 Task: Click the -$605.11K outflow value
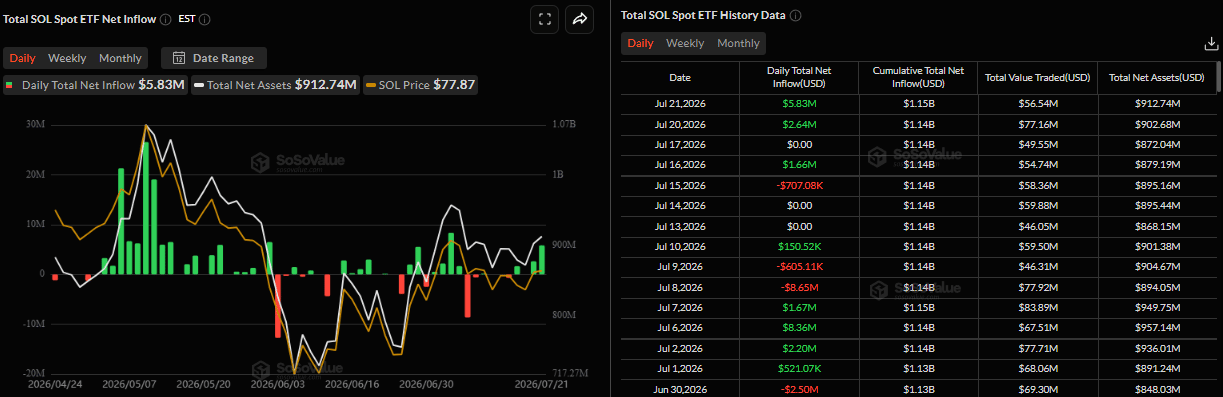coord(798,266)
